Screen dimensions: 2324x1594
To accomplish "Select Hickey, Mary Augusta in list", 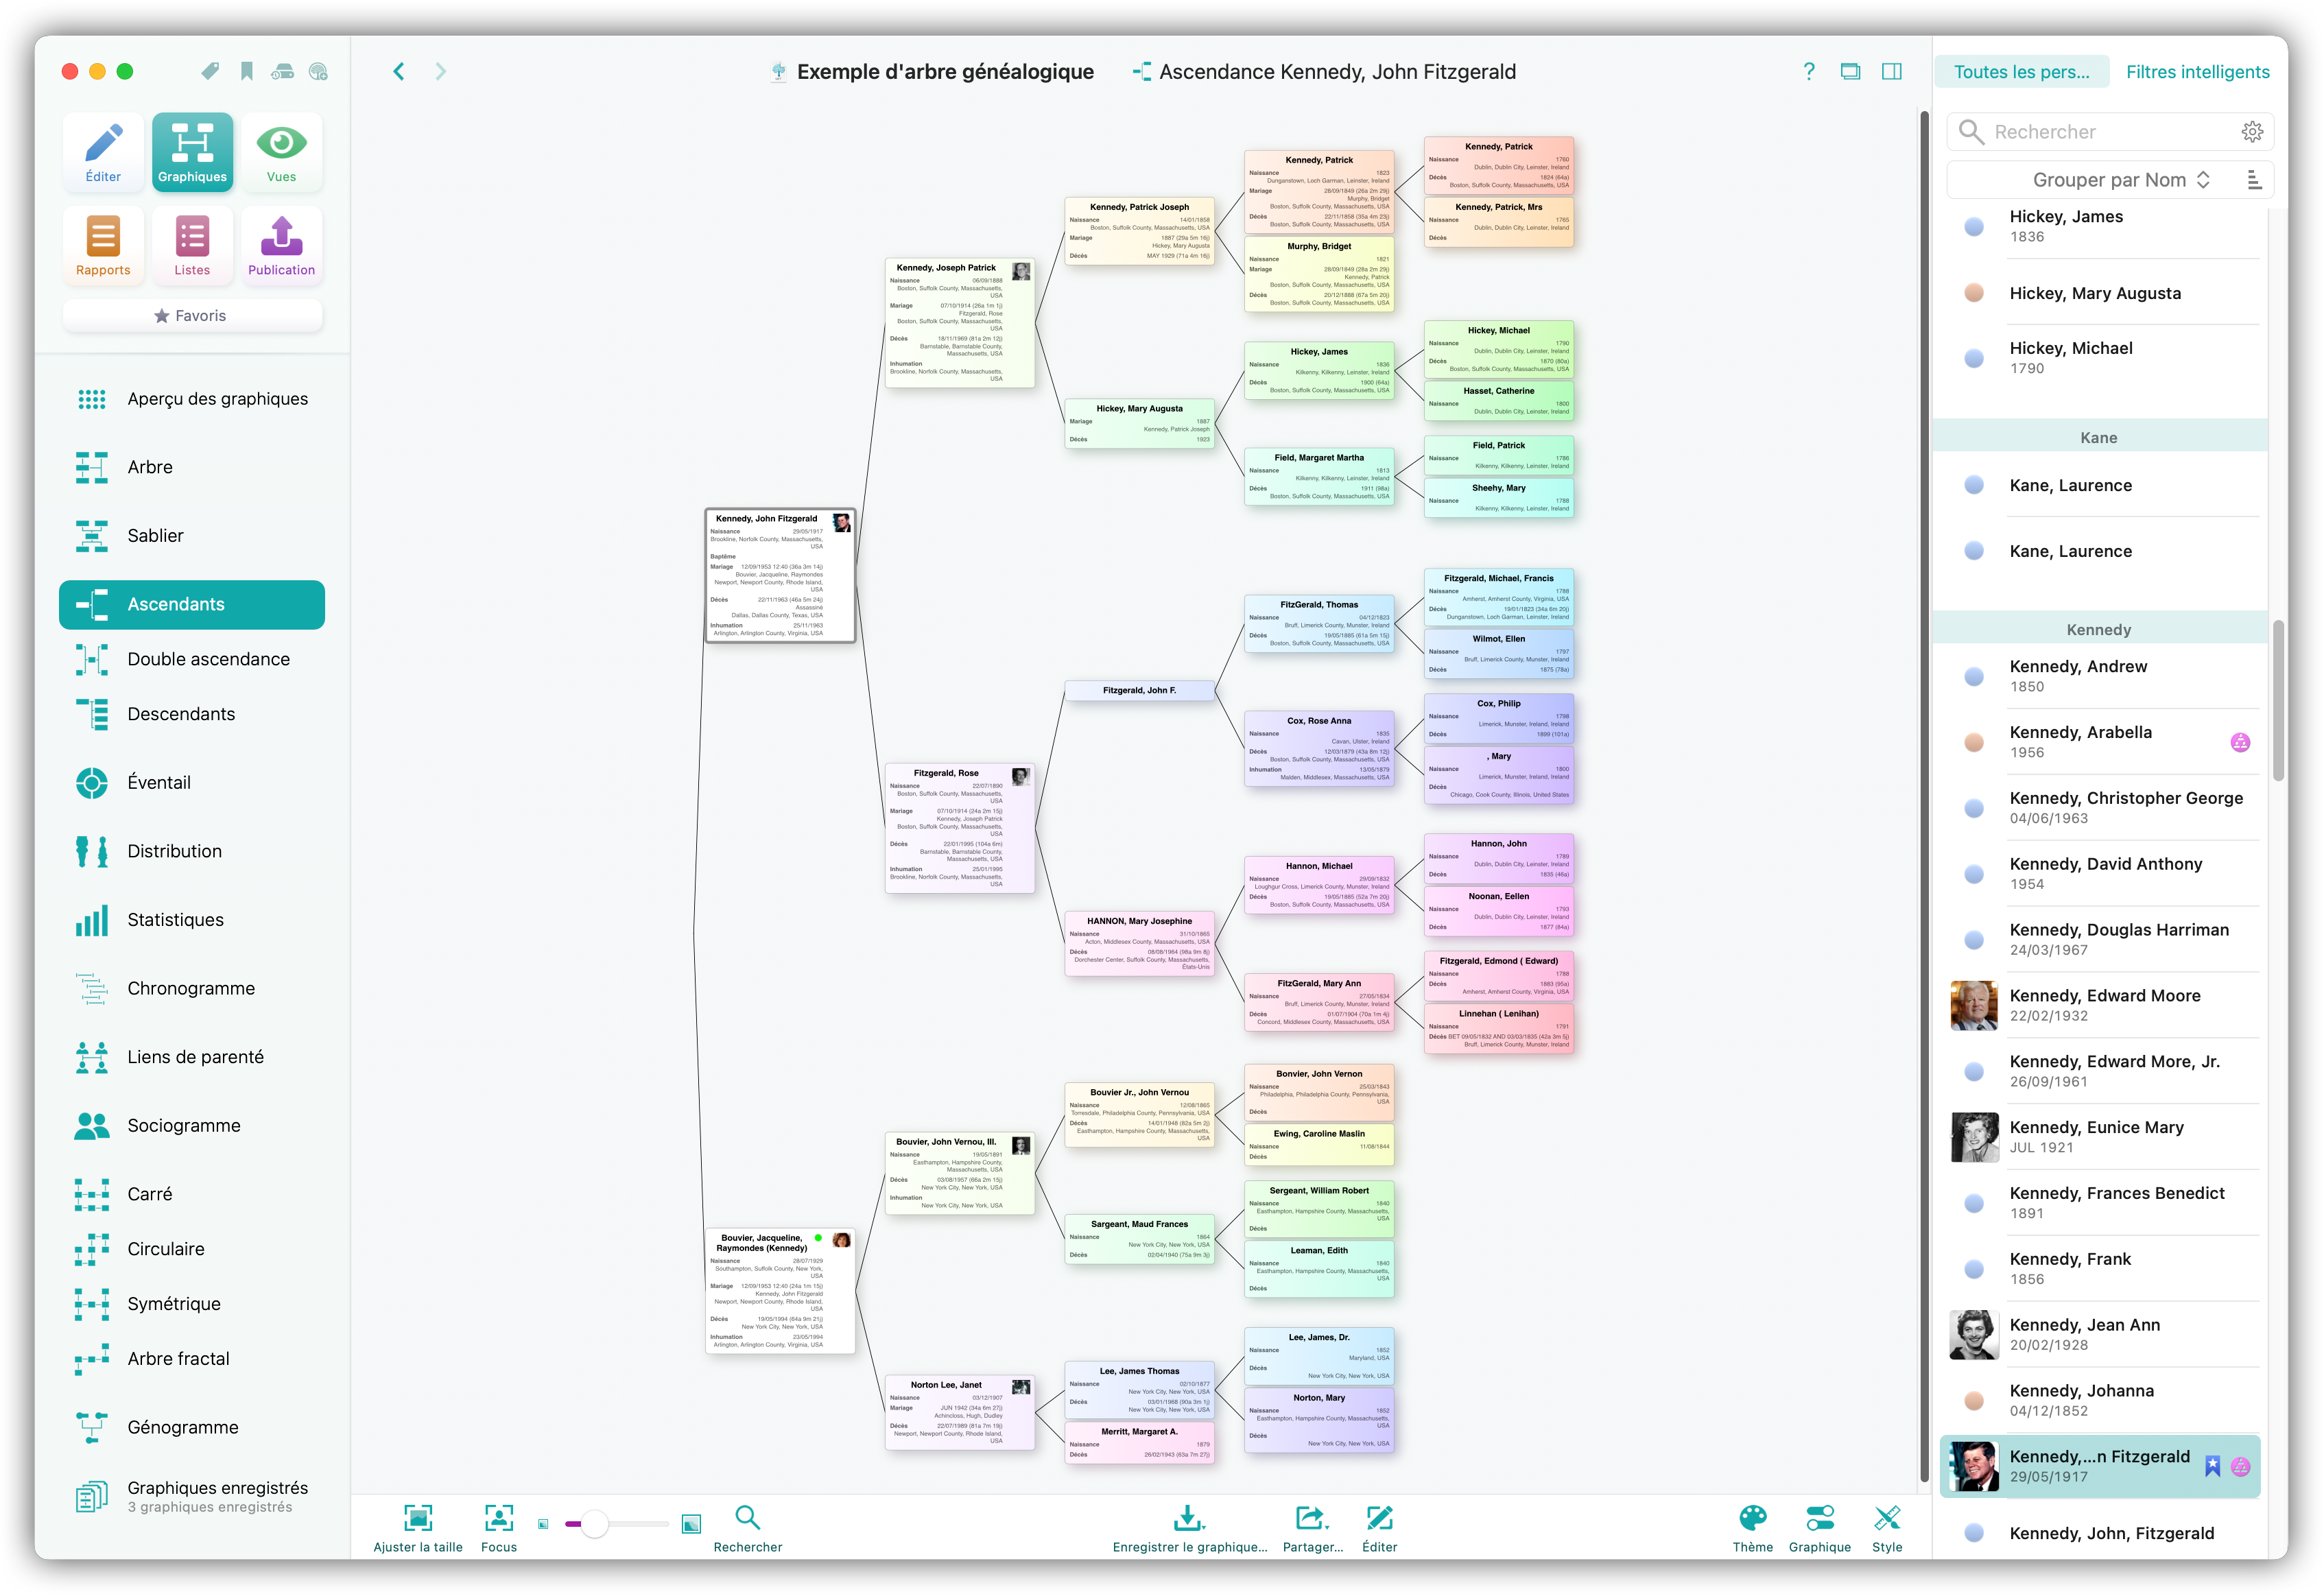I will tap(2100, 293).
